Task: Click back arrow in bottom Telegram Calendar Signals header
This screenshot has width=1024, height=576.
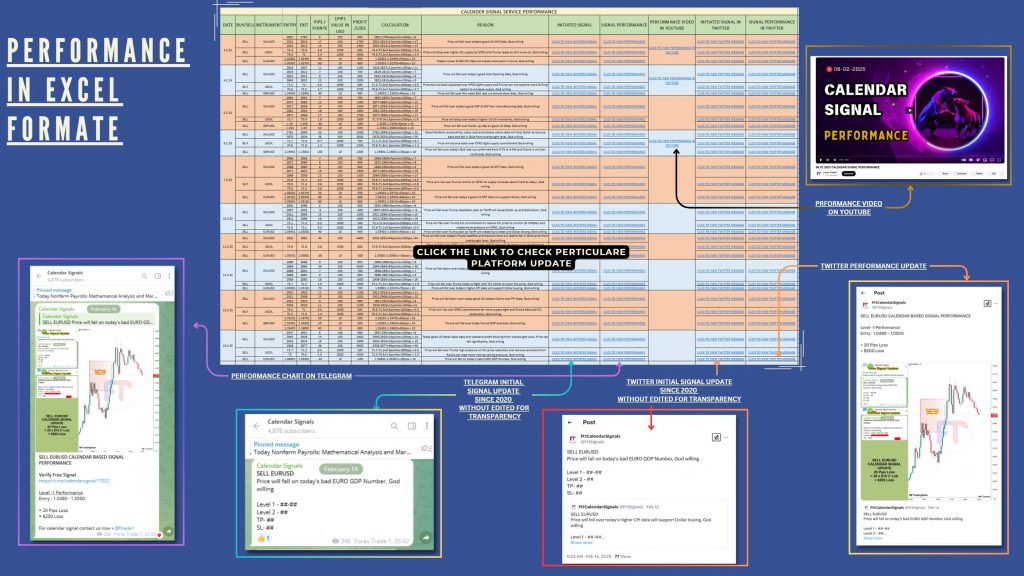Action: click(x=257, y=426)
